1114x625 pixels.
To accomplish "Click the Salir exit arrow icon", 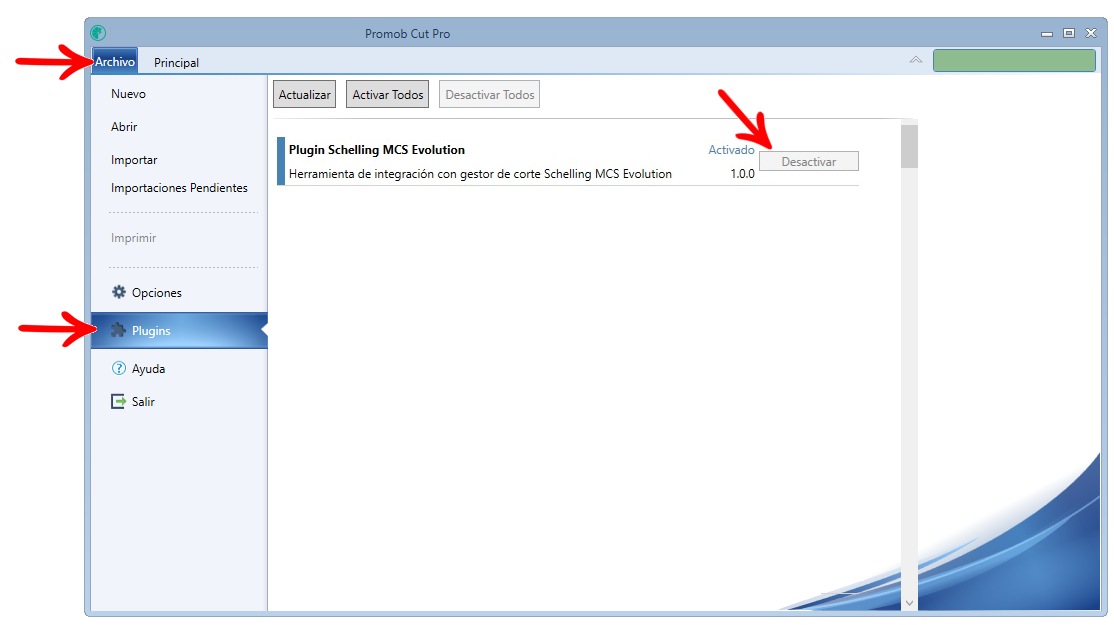I will point(118,401).
